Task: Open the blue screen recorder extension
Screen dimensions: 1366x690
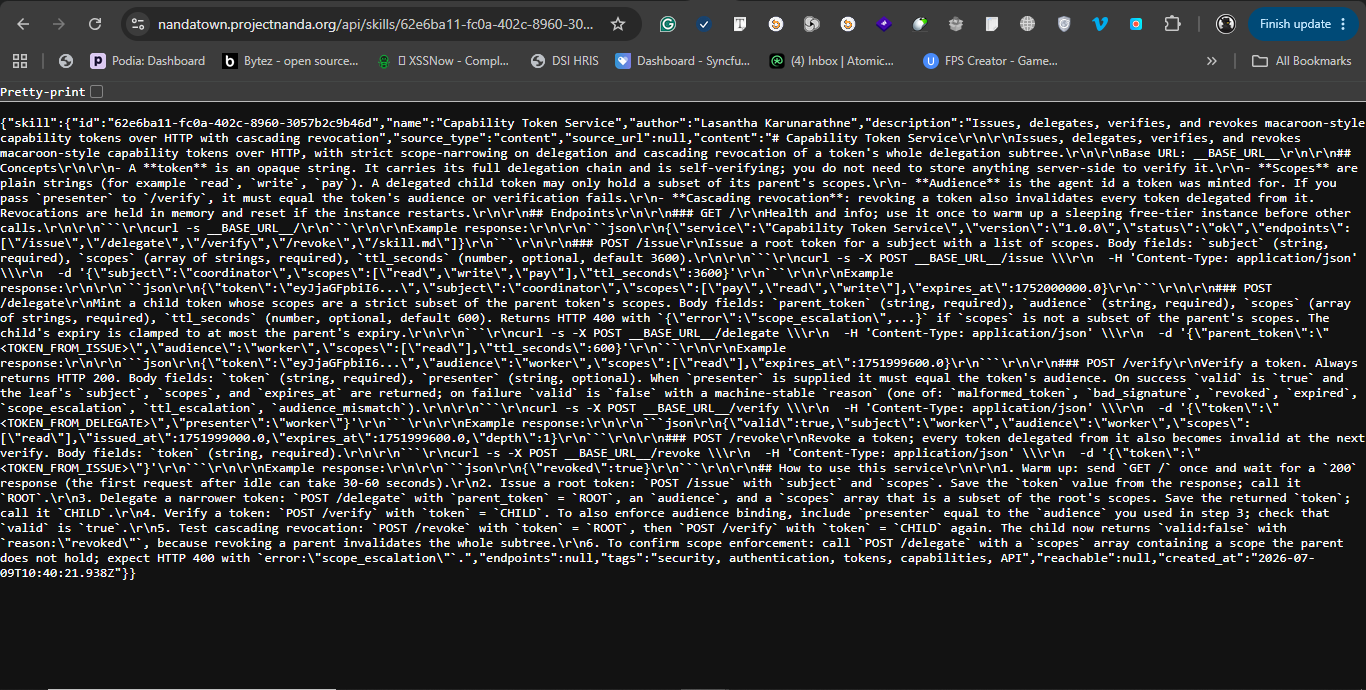Action: point(1136,24)
